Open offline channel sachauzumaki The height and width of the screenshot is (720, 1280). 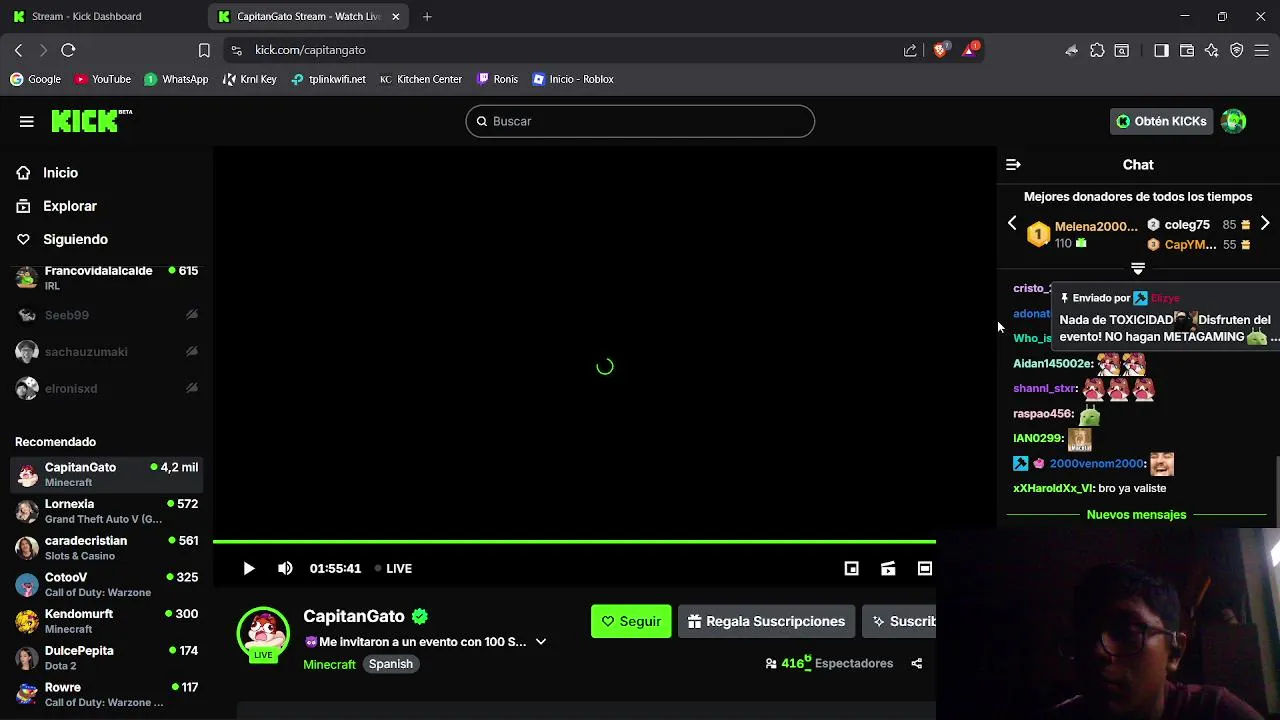click(106, 352)
